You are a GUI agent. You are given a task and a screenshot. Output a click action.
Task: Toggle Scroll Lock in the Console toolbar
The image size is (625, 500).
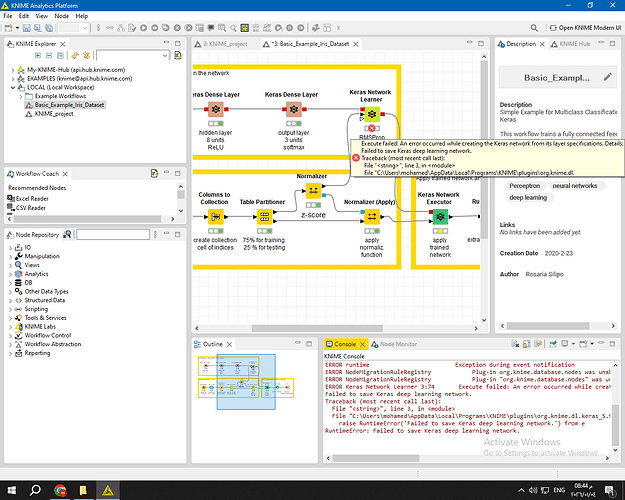tap(527, 344)
